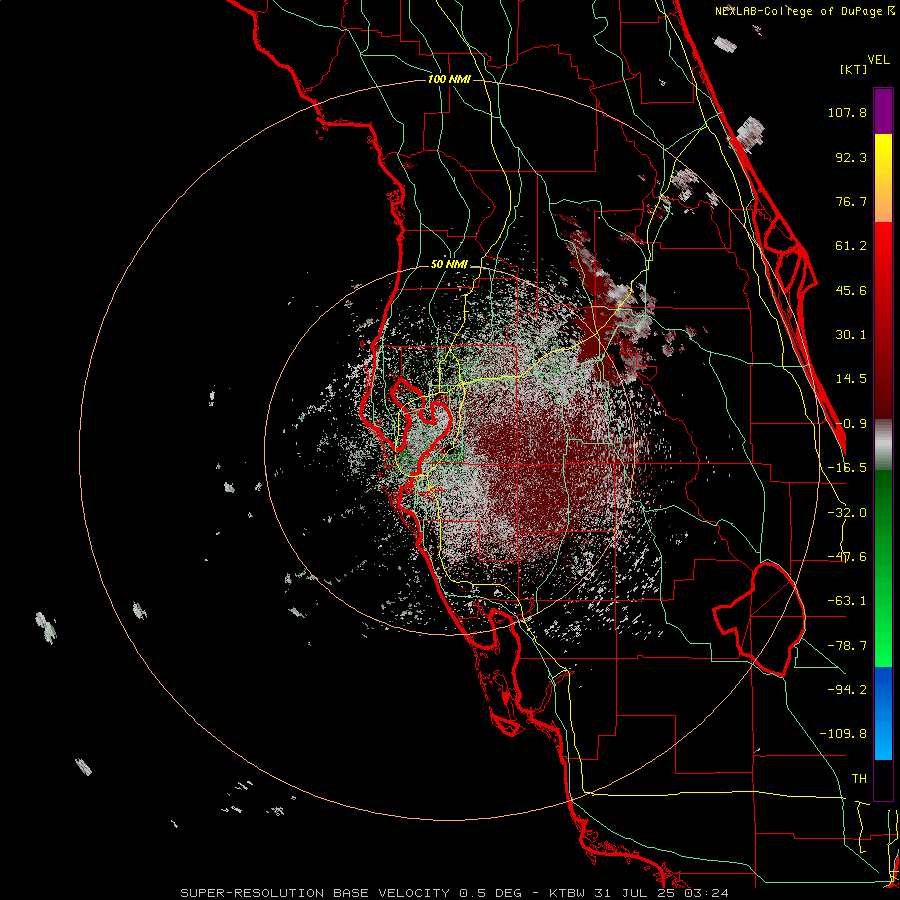Click the NEXLAB-College of DuPage credit text
The image size is (900, 900).
(x=805, y=11)
